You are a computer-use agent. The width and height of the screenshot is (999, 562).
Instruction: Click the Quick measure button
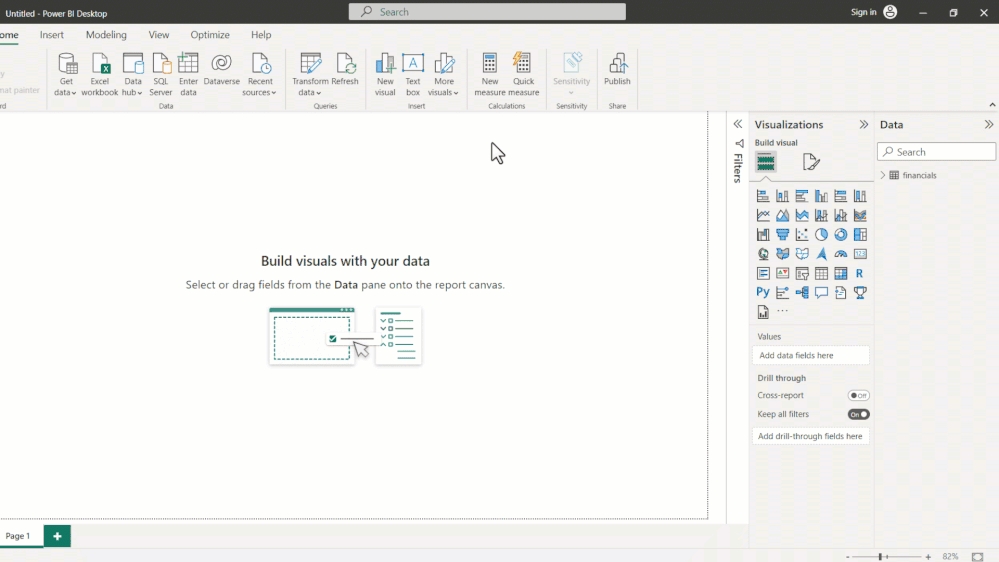coord(524,75)
